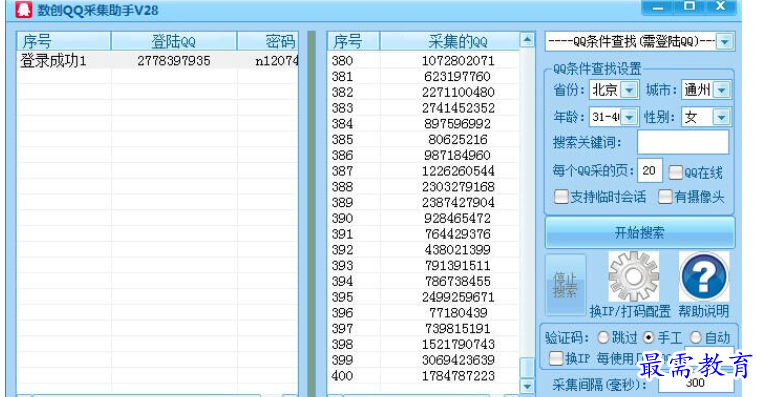
Task: Select row 386 QQ 987184960
Action: 423,155
